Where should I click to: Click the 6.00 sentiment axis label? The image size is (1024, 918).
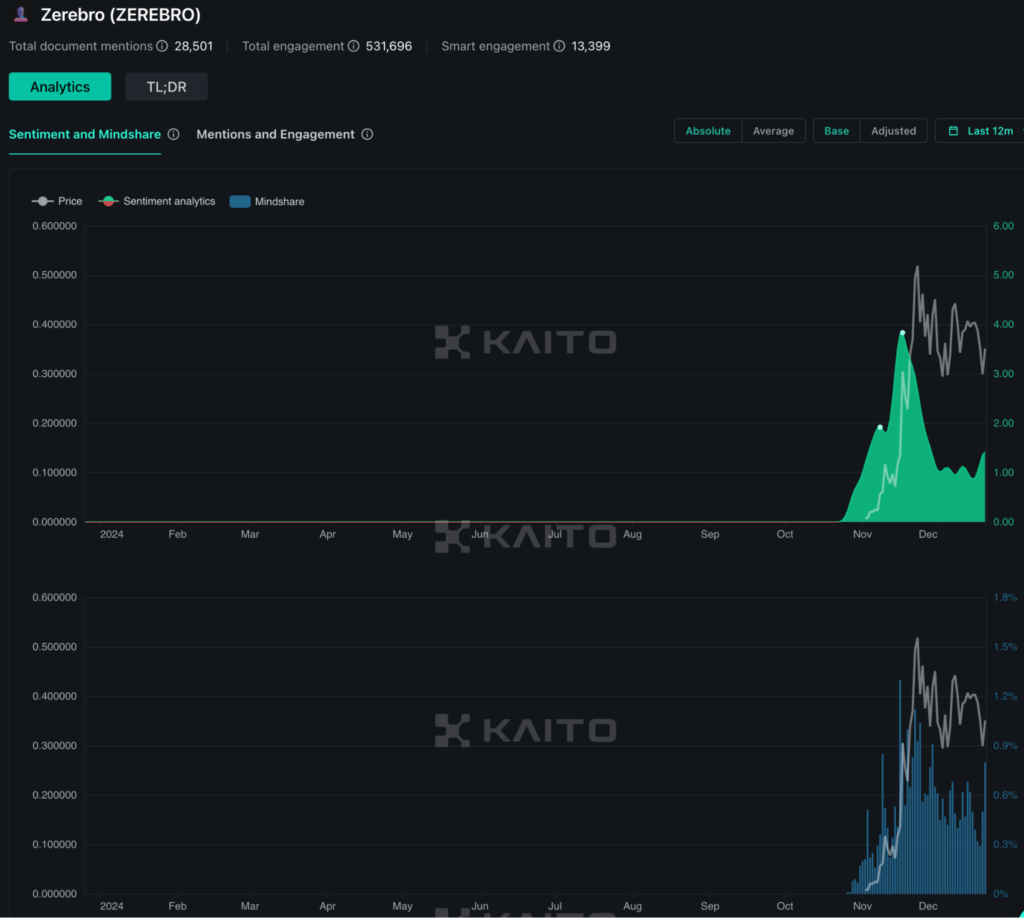click(1003, 226)
